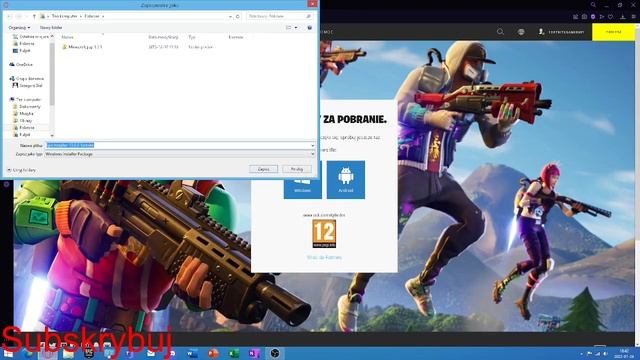640x360 pixels.
Task: Open Dokumenty folder in navigation pane
Action: (x=27, y=107)
